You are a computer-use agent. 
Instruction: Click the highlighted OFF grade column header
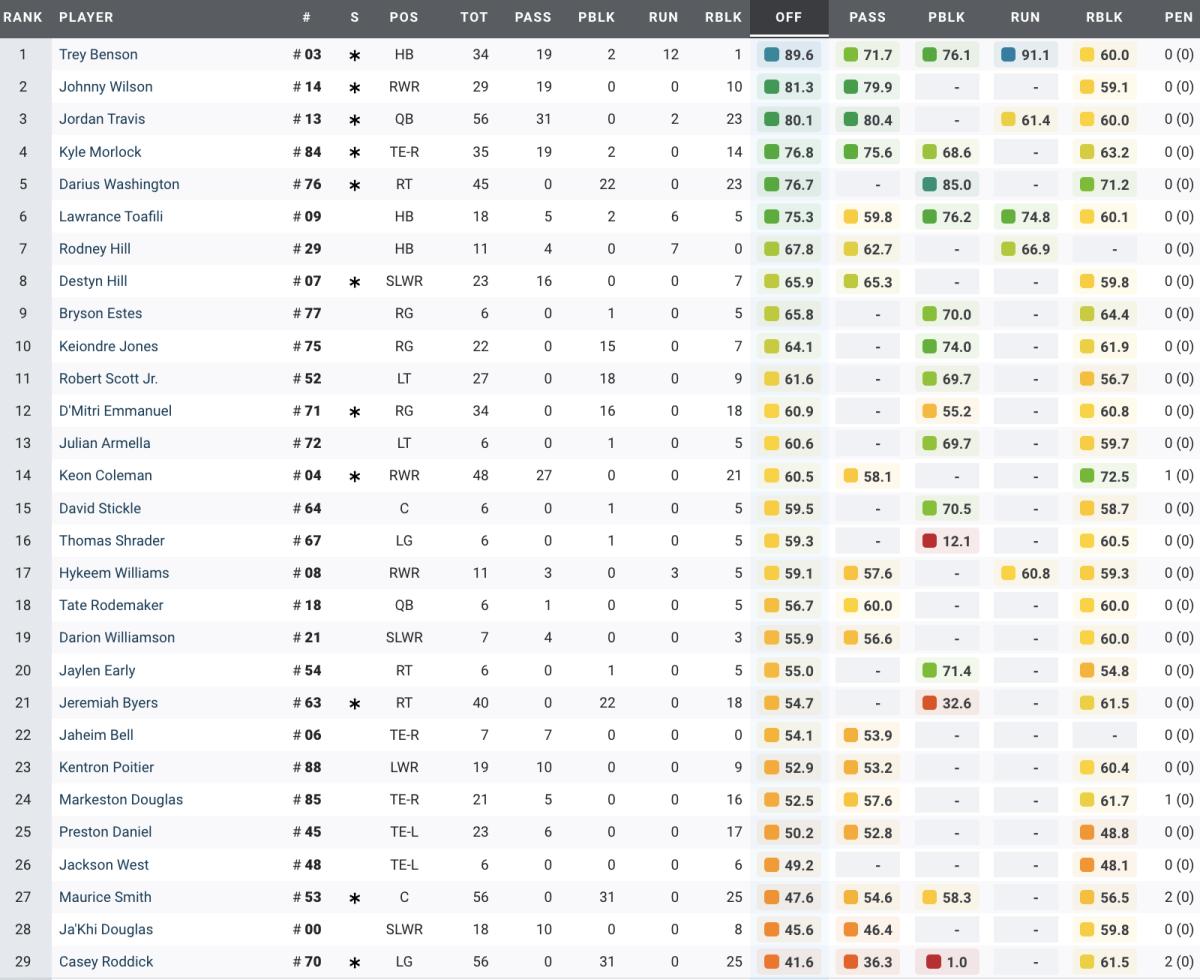tap(789, 17)
